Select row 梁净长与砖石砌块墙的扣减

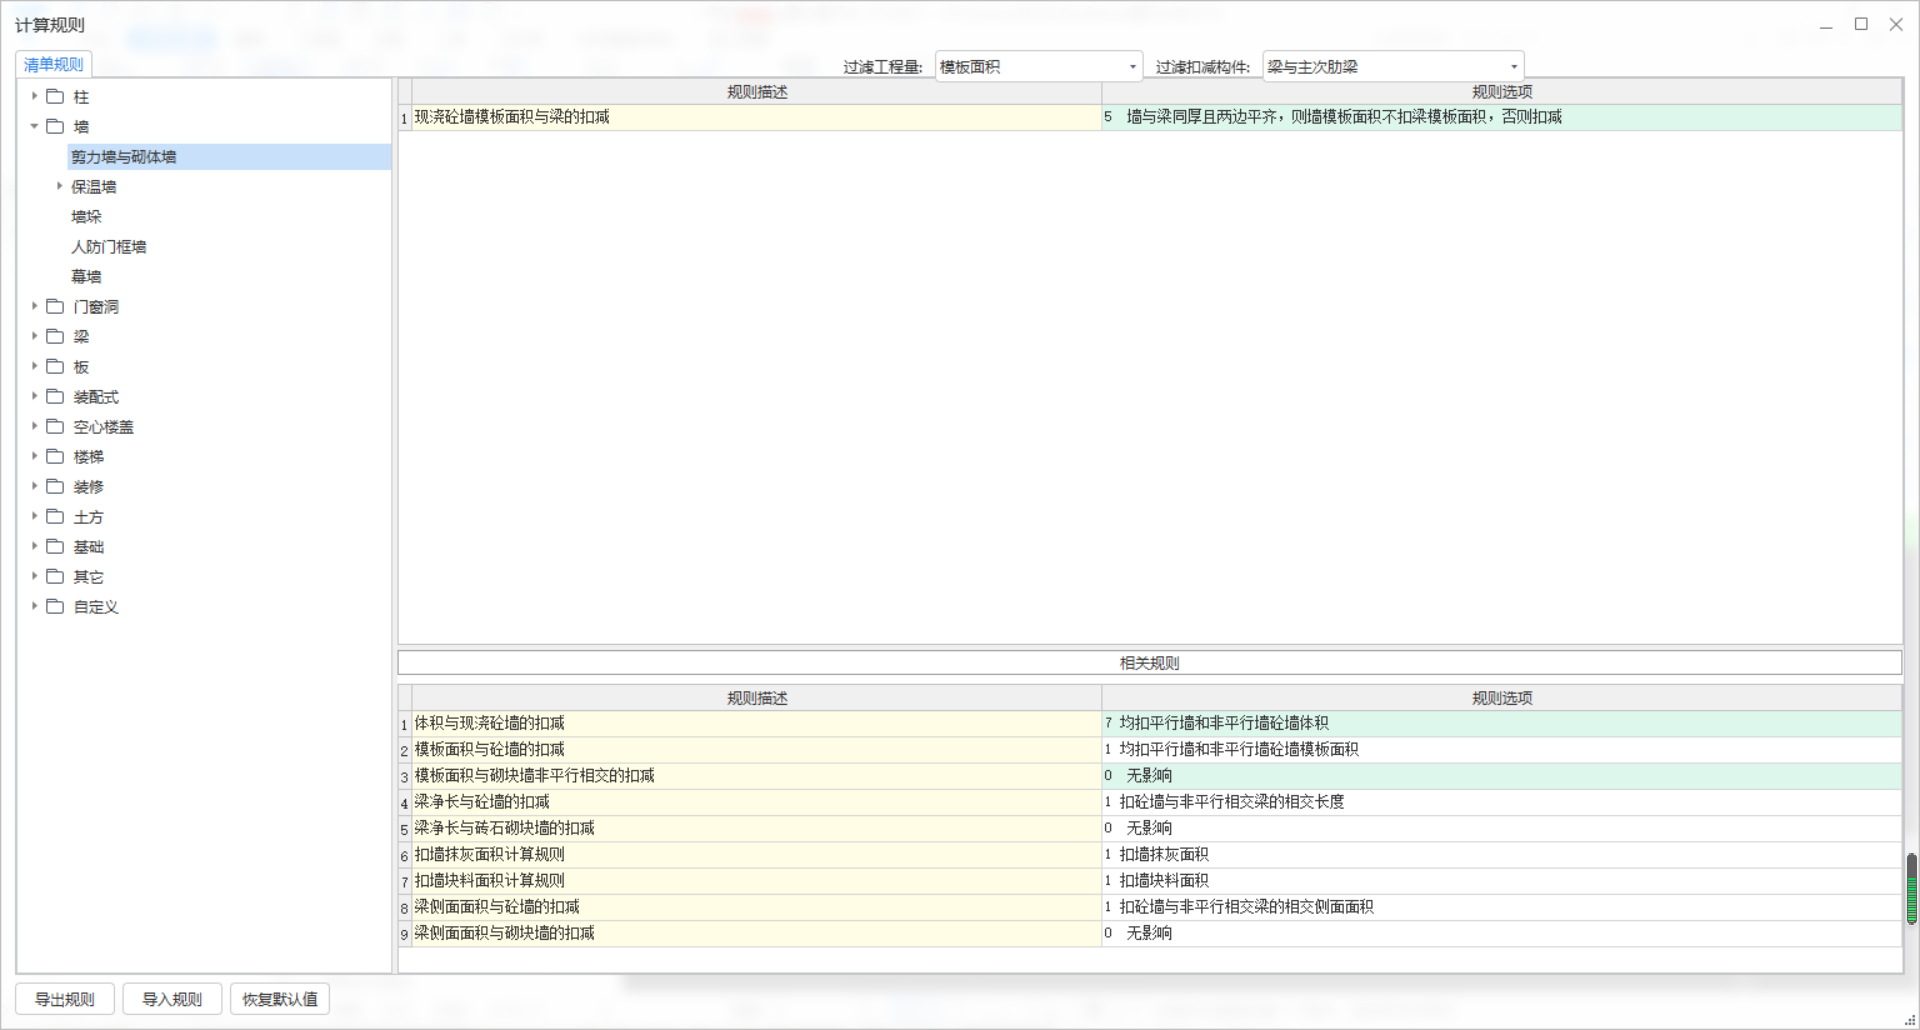tap(756, 828)
